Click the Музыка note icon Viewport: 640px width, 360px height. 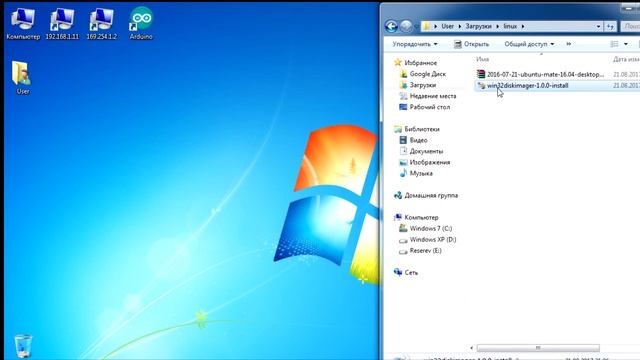[x=403, y=173]
